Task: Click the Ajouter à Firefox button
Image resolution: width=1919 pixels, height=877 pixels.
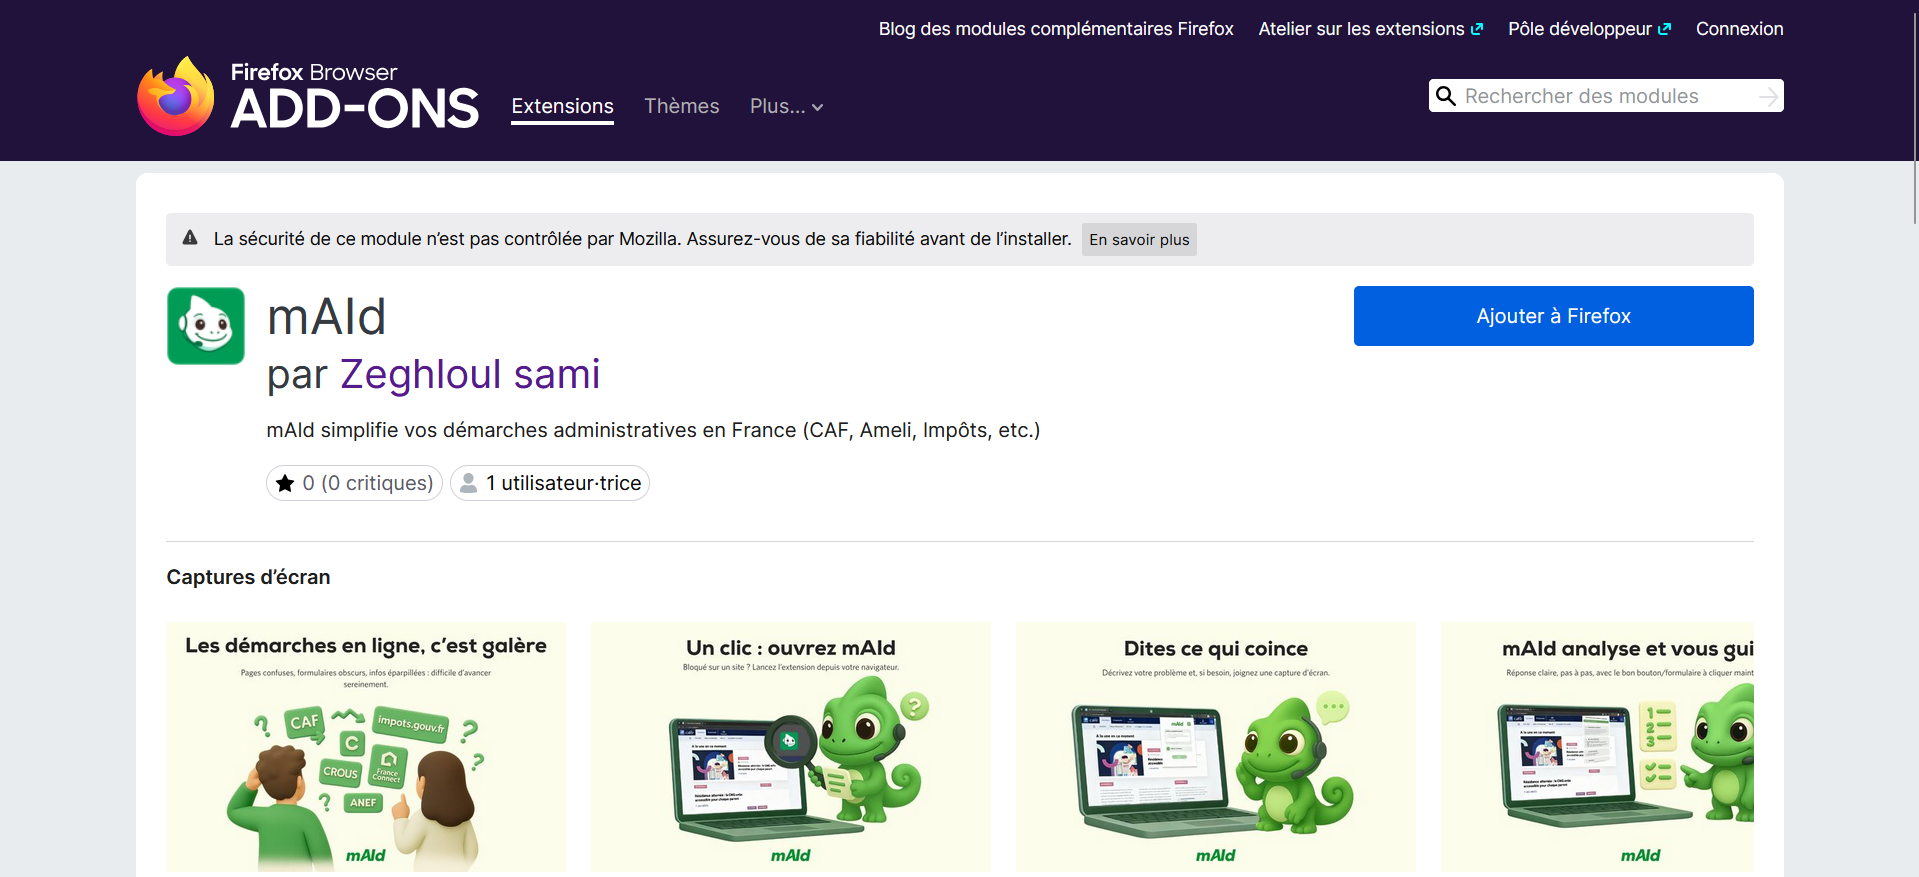Action: [1553, 316]
